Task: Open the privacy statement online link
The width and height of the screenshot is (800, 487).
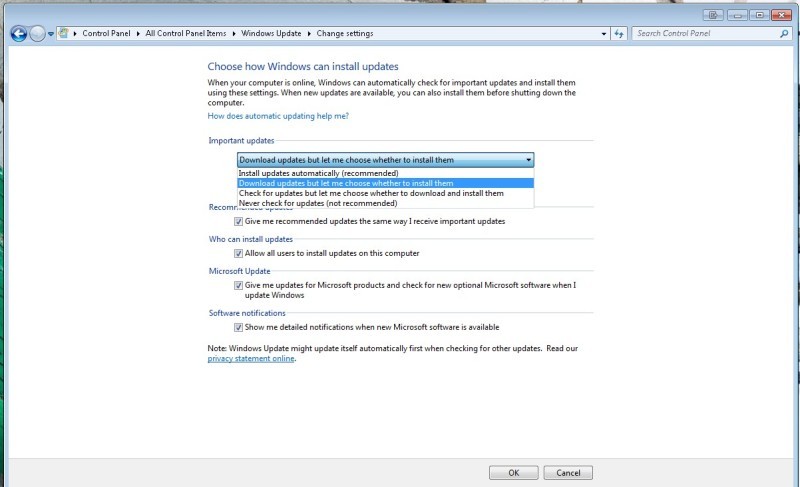Action: click(251, 358)
